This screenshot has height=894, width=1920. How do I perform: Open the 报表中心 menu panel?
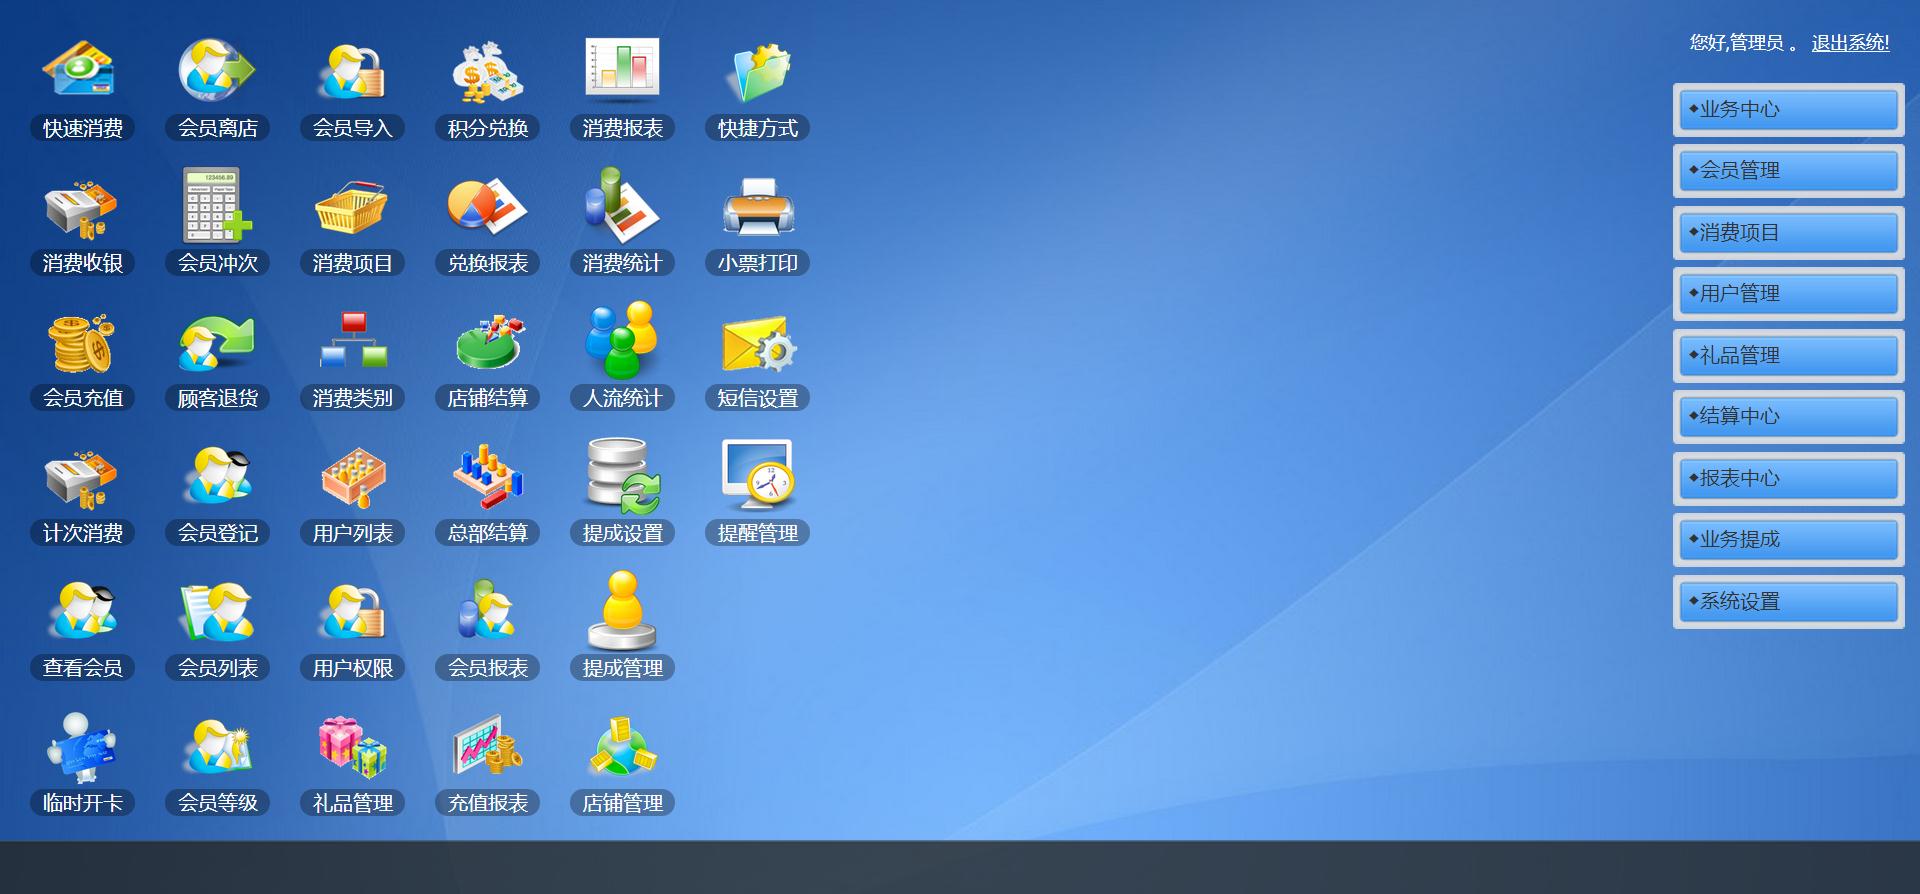coord(1788,479)
